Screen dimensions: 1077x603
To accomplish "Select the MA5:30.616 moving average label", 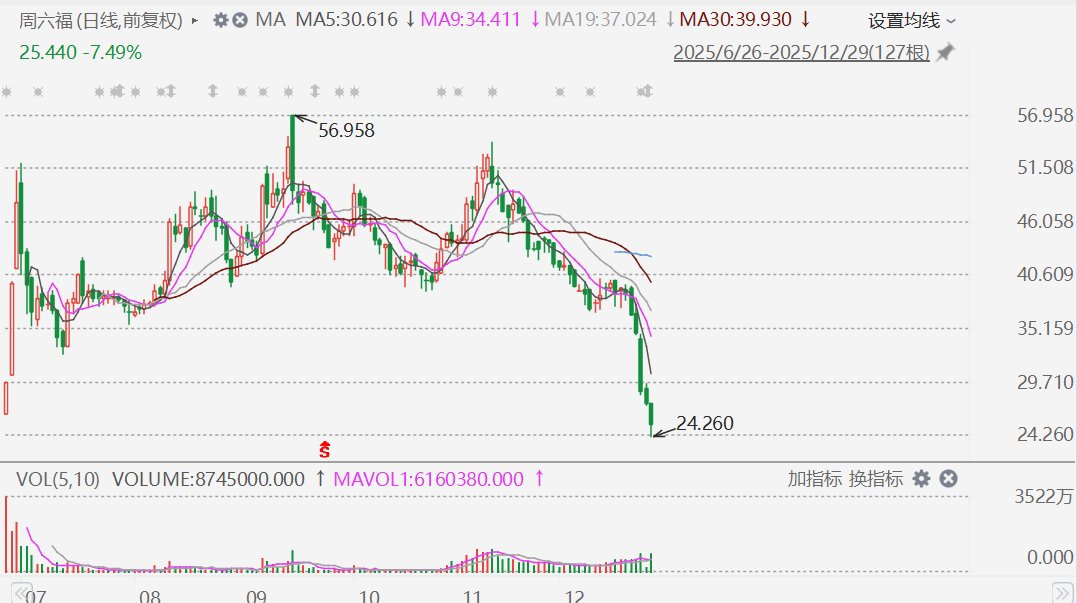I will click(346, 20).
